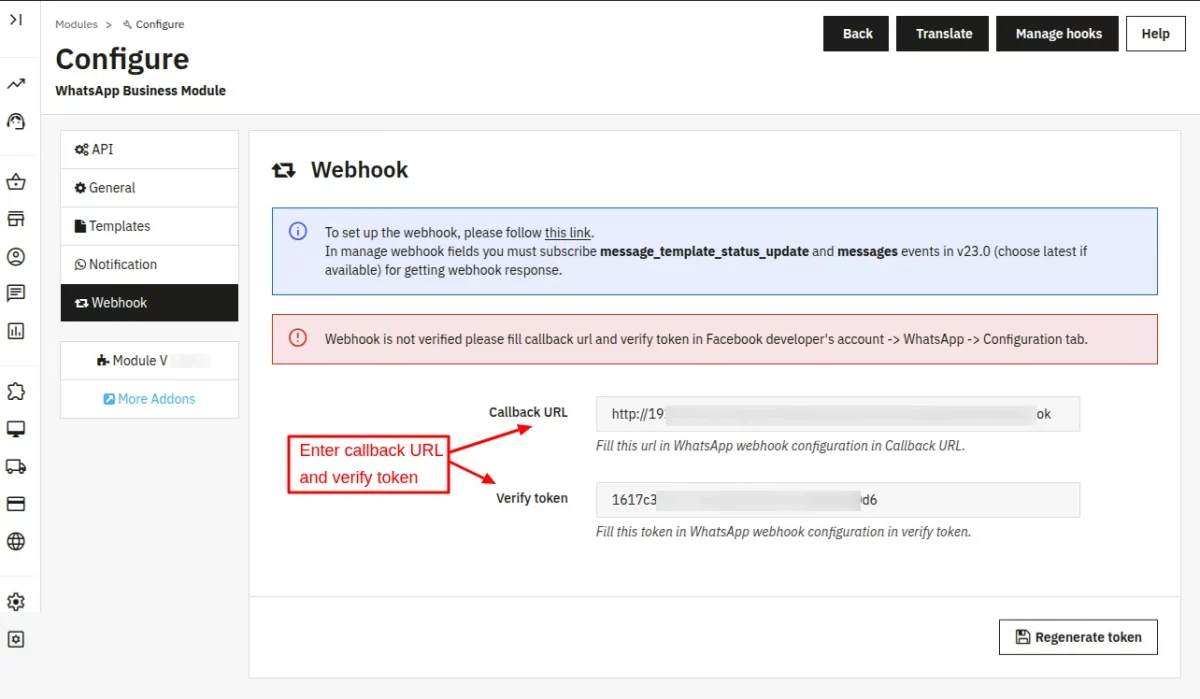This screenshot has height=699, width=1200.
Task: Click the Manage hooks button
Action: pos(1057,33)
